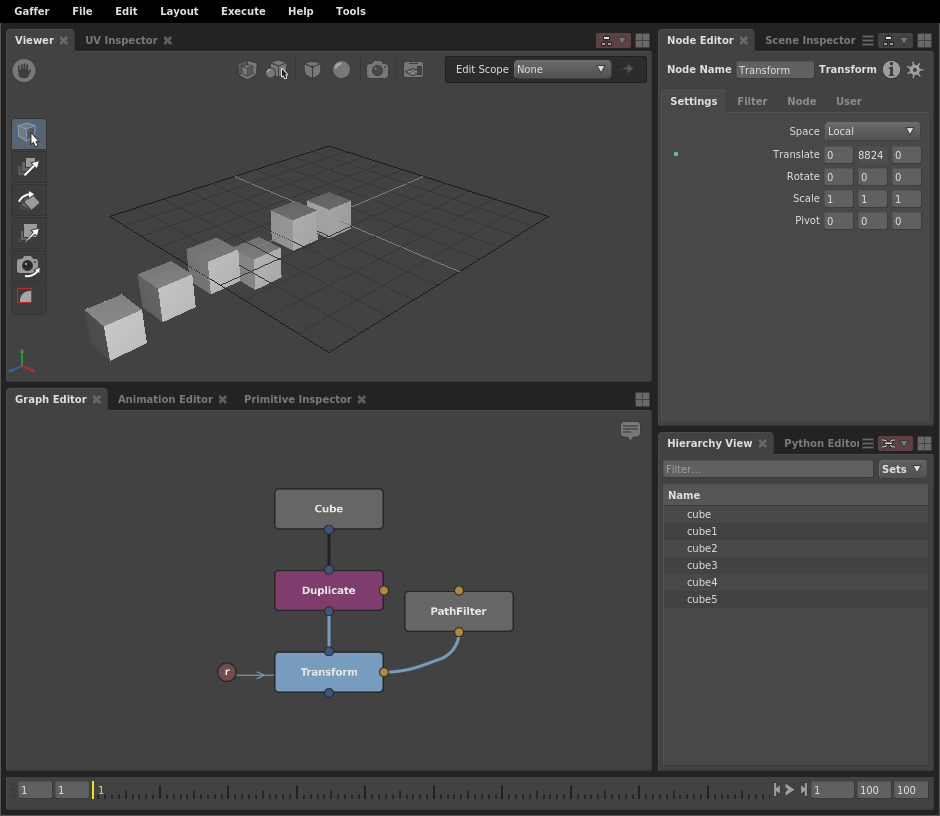Click the Name column header
Screen dimensions: 940x816
(796, 495)
